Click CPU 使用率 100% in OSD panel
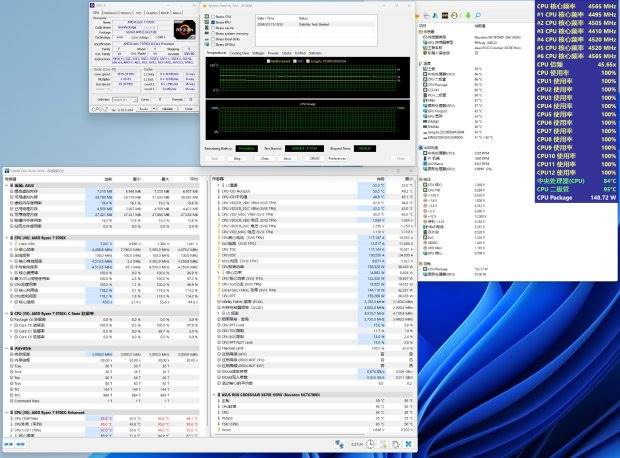 (576, 73)
